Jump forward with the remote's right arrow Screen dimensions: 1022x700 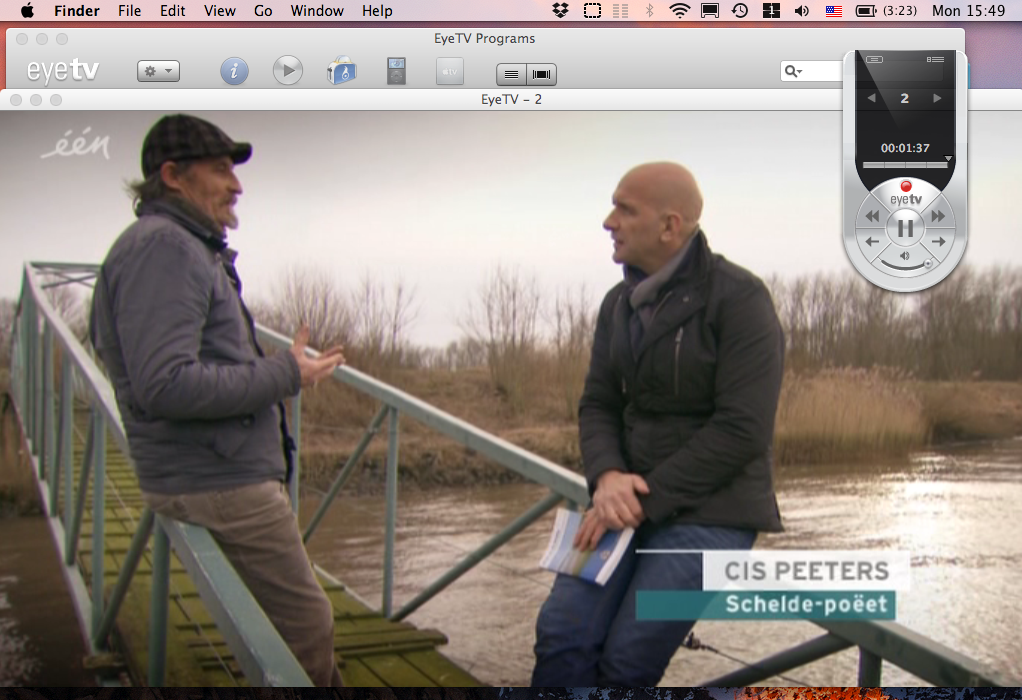(x=939, y=242)
